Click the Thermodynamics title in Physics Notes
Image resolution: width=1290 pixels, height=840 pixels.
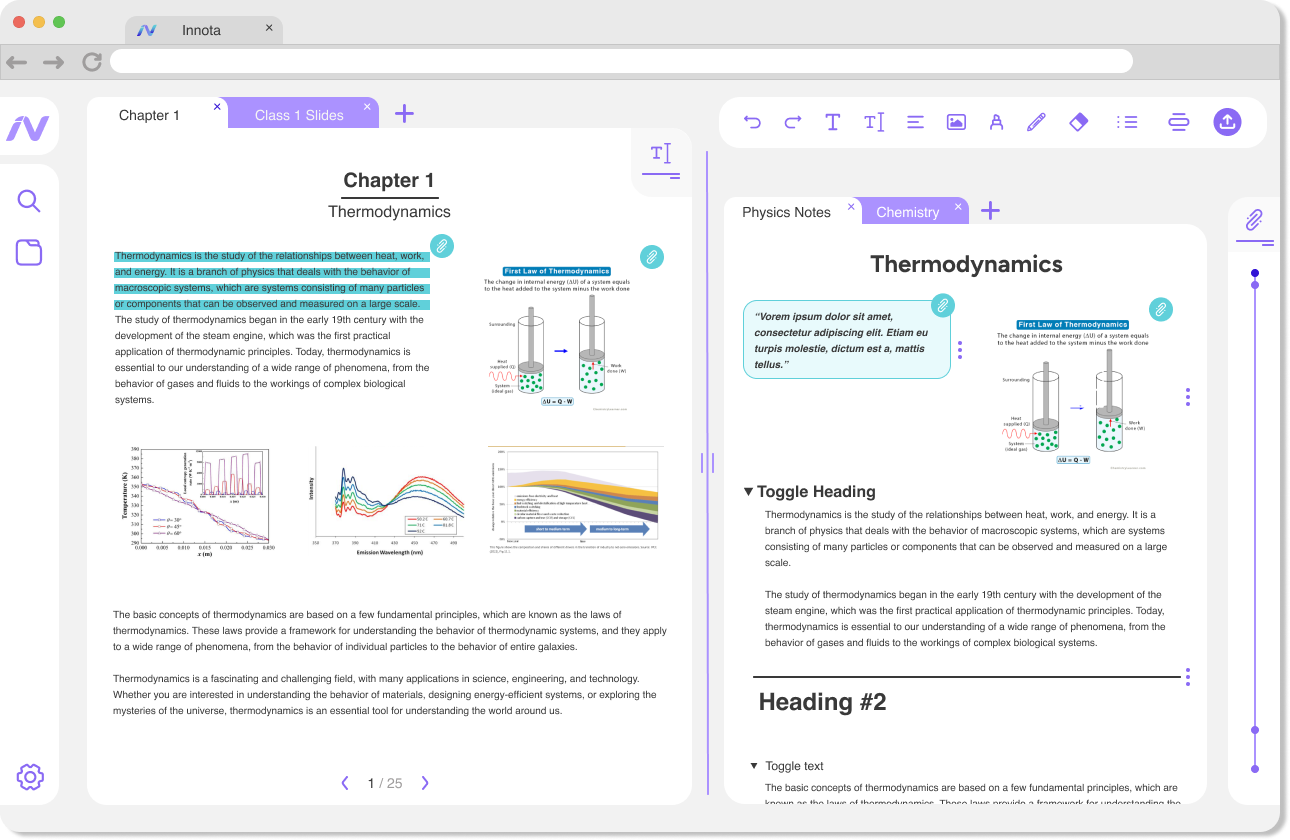(966, 264)
